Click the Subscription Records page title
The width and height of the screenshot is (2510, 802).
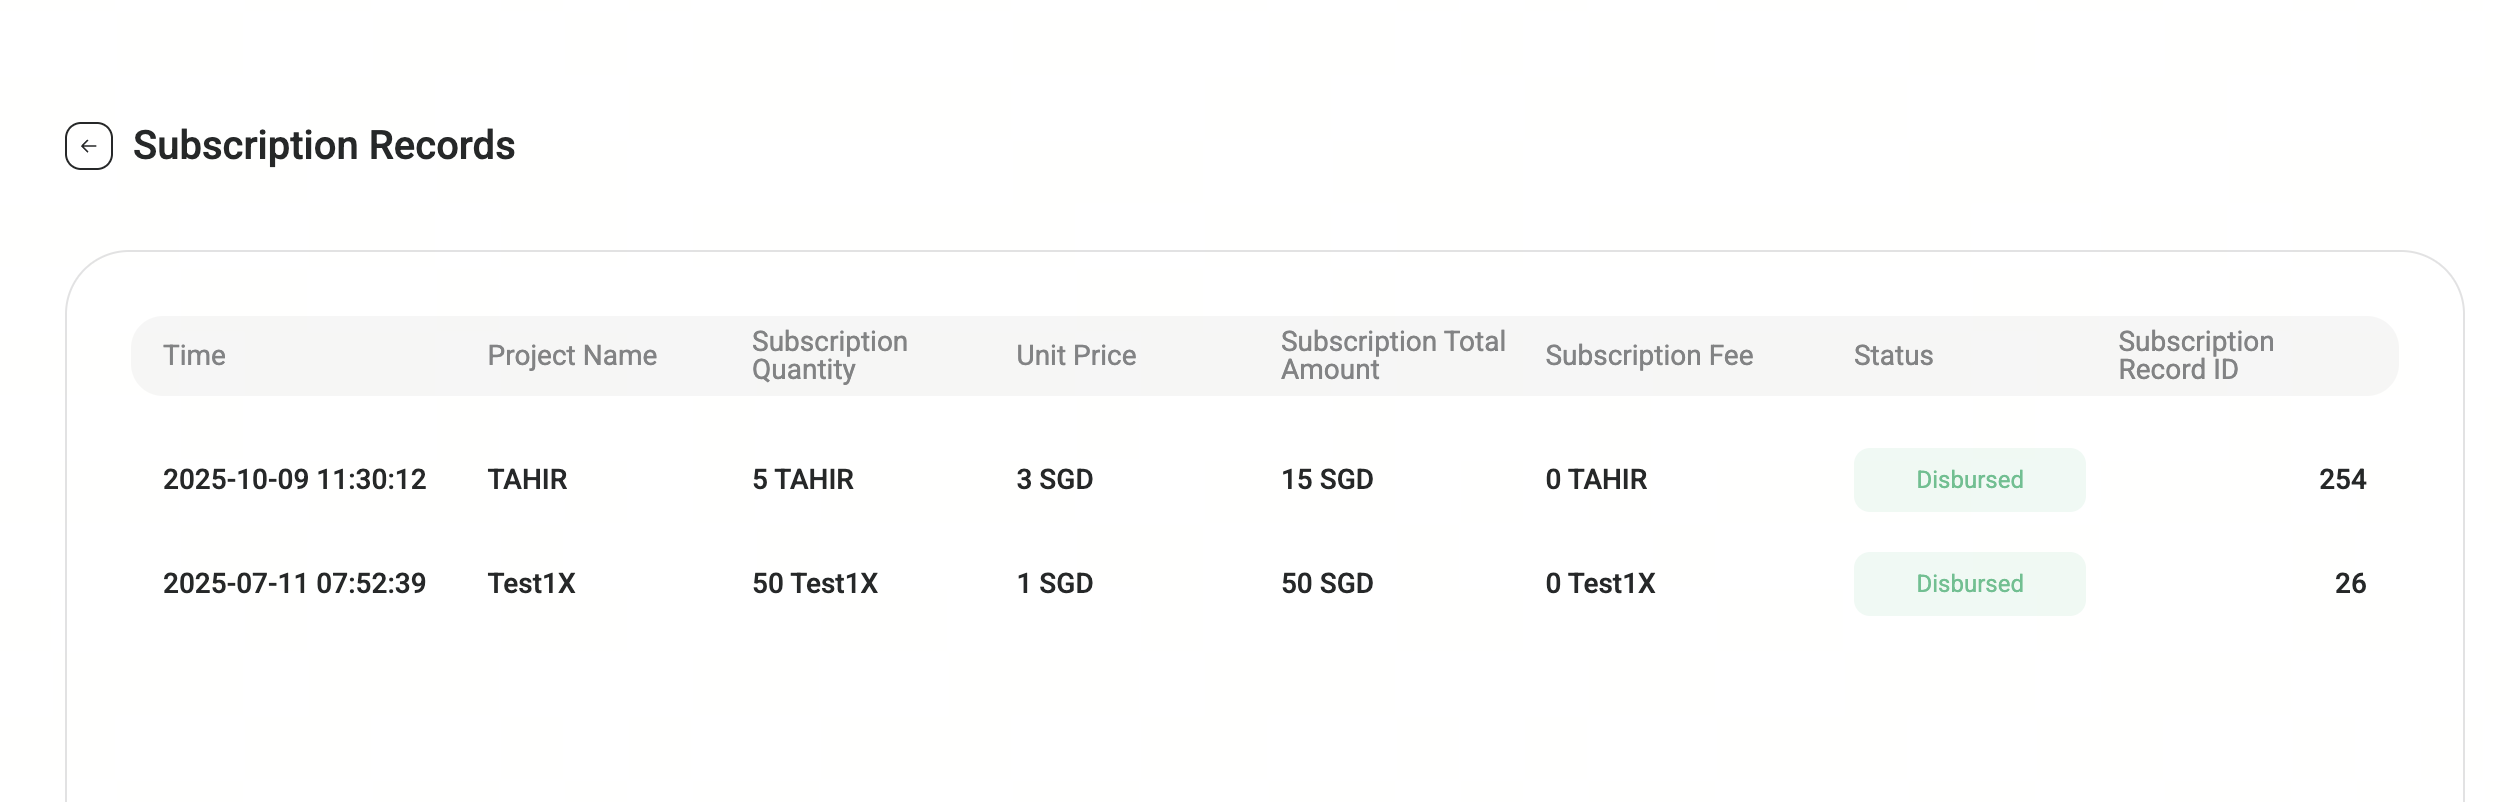tap(324, 146)
